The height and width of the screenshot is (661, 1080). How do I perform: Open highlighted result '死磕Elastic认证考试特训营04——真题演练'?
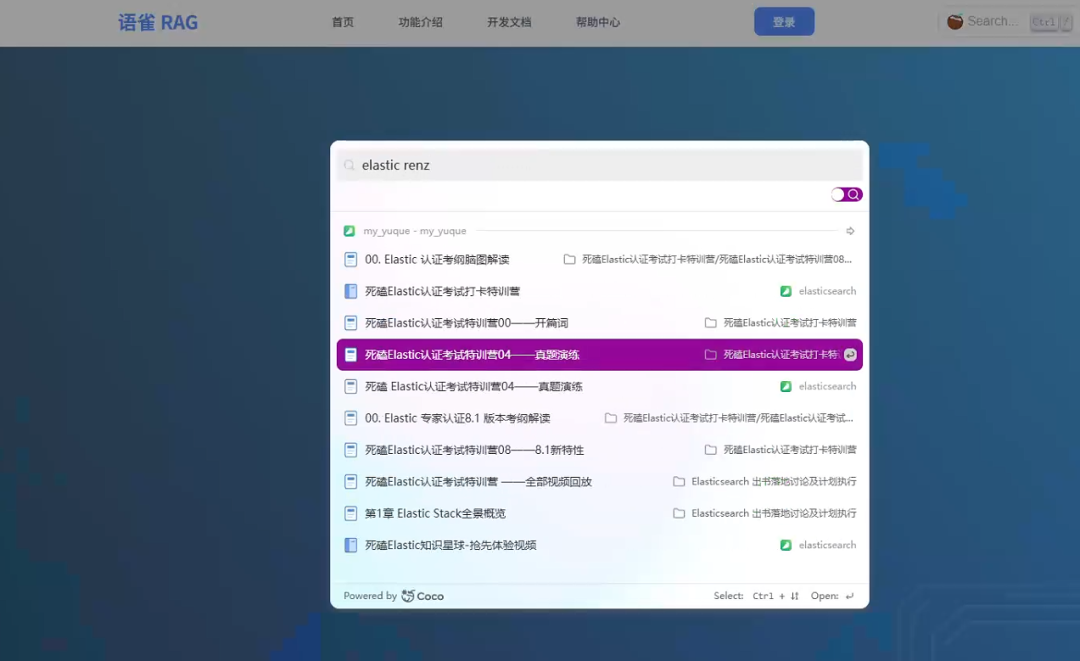click(599, 355)
